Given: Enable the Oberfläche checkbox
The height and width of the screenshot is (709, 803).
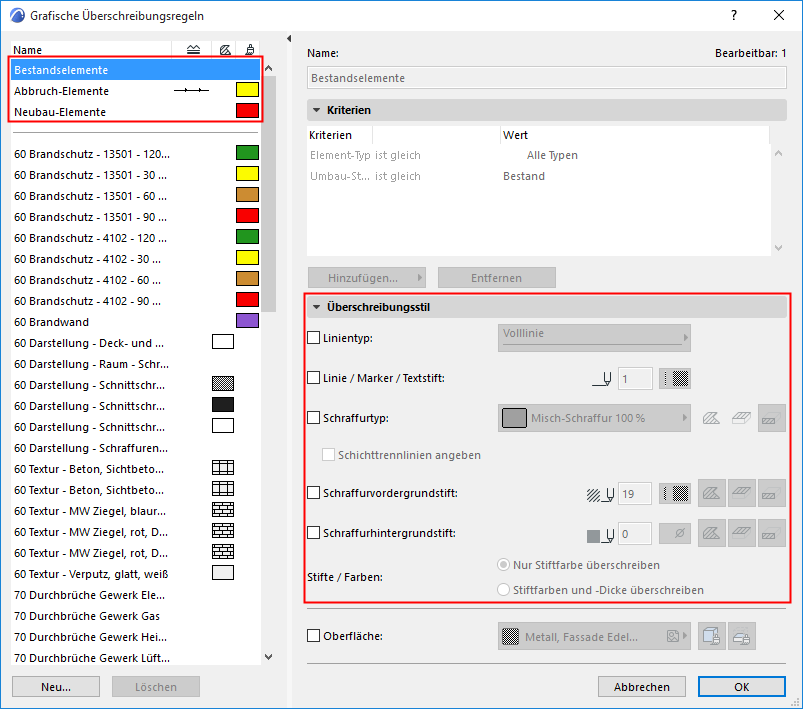Looking at the screenshot, I should pyautogui.click(x=313, y=636).
